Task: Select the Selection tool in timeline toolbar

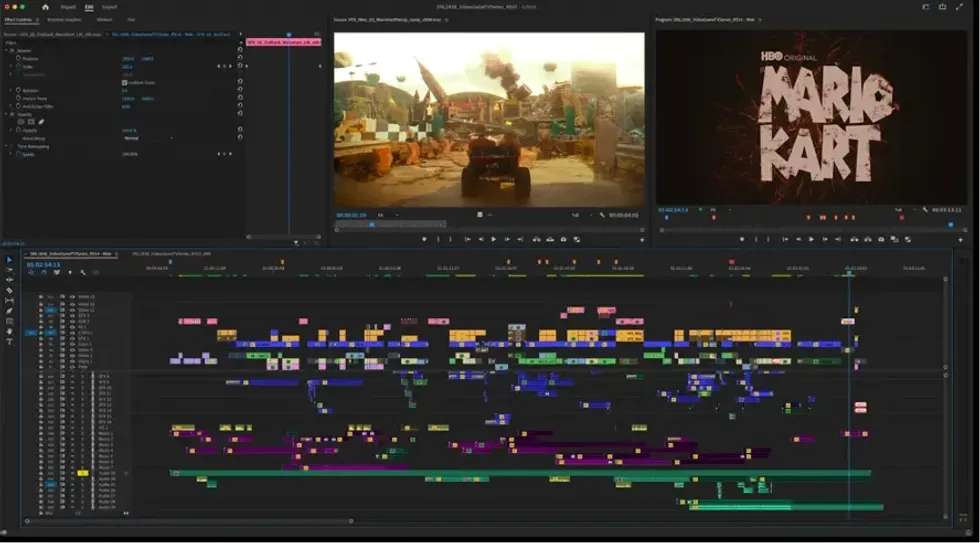Action: point(9,260)
